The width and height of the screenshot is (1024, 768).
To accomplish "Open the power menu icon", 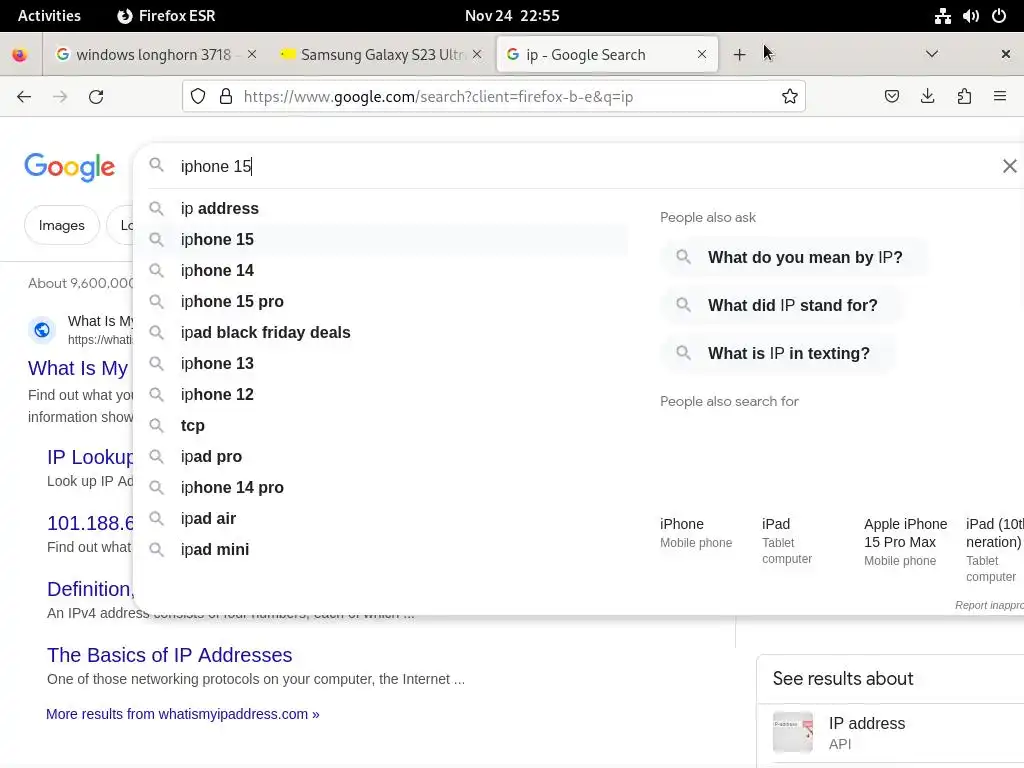I will 999,16.
